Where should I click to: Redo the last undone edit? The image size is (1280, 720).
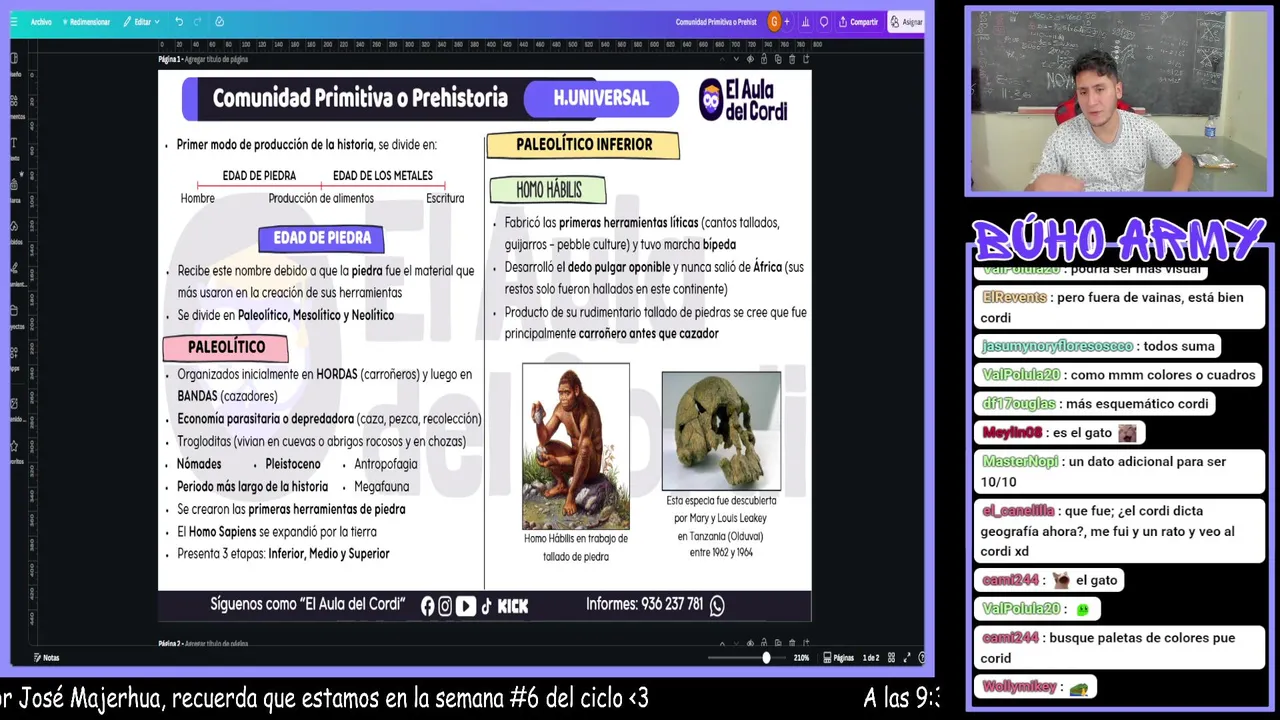pyautogui.click(x=197, y=22)
